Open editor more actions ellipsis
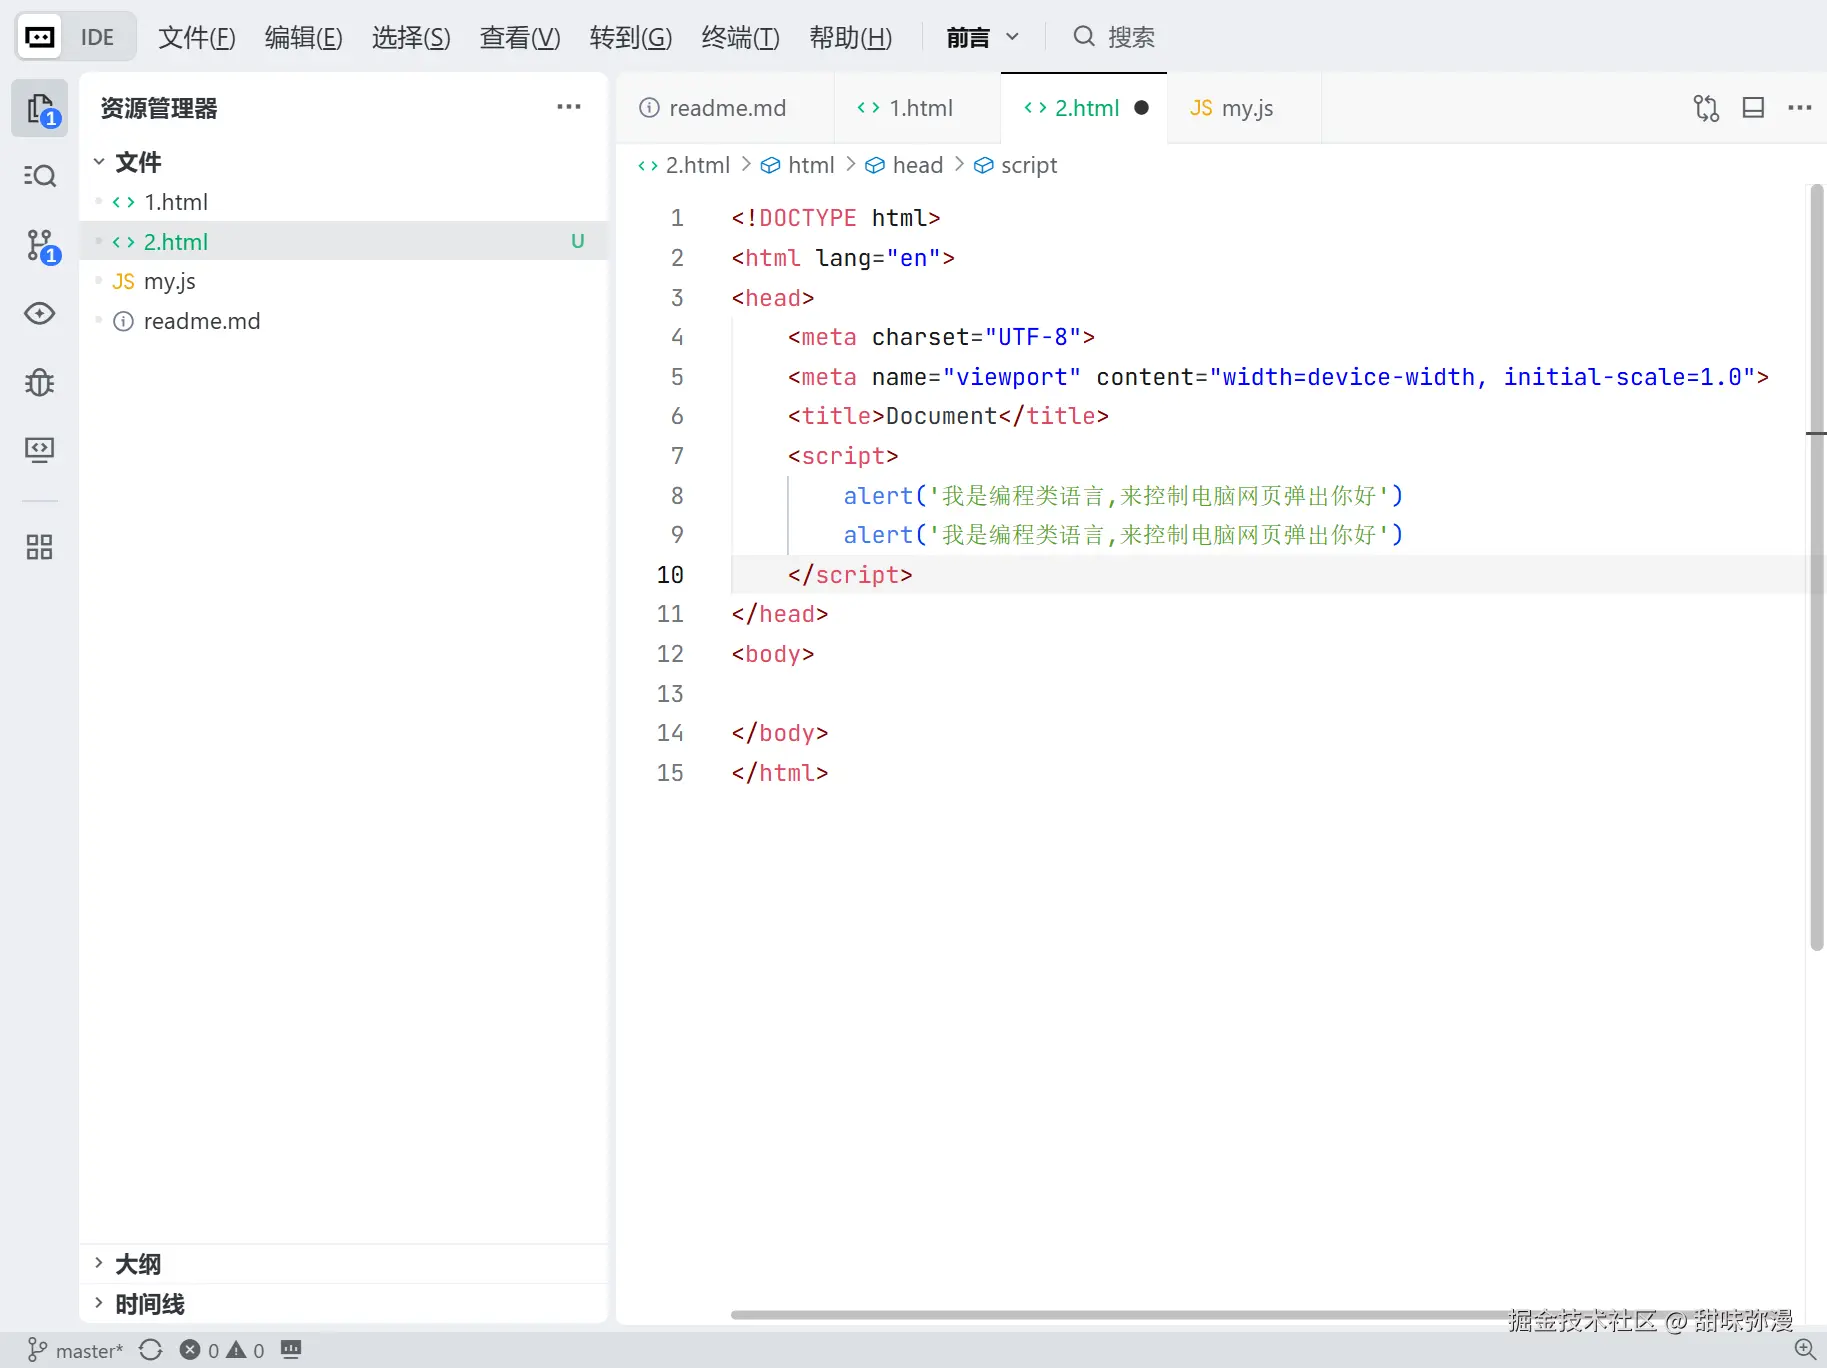 (x=1800, y=108)
